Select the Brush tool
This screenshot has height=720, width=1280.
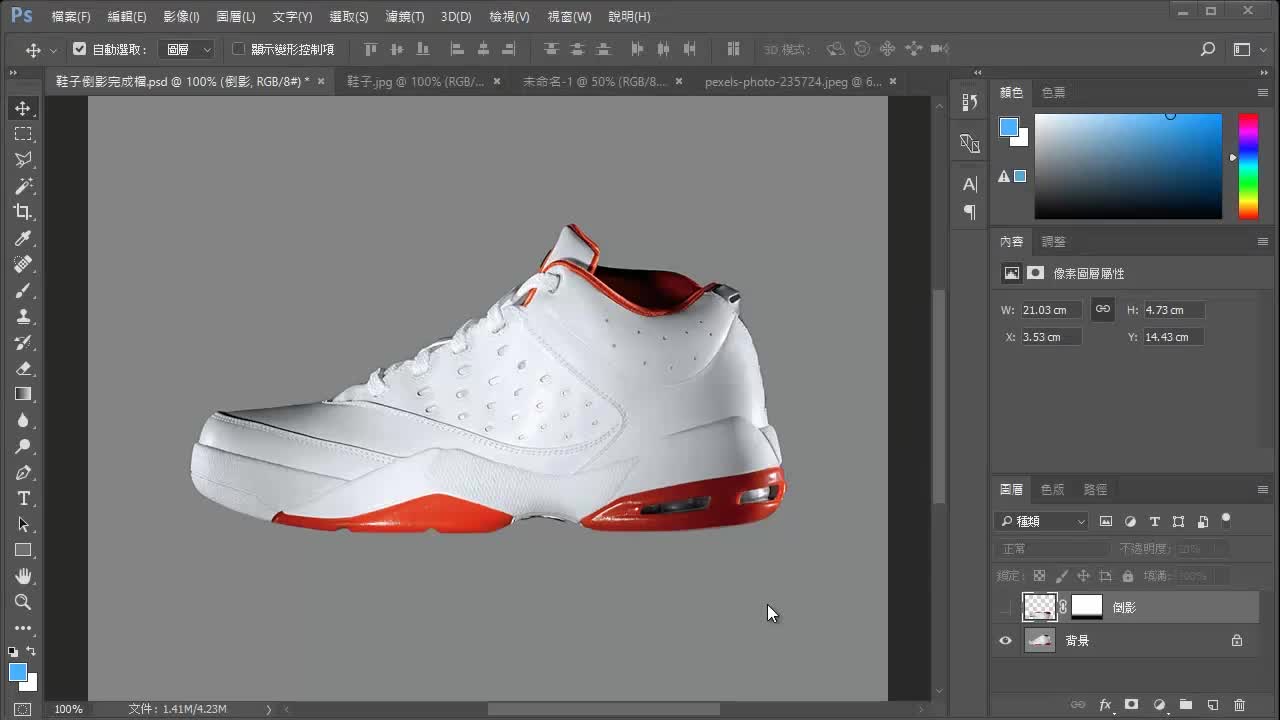pos(23,290)
